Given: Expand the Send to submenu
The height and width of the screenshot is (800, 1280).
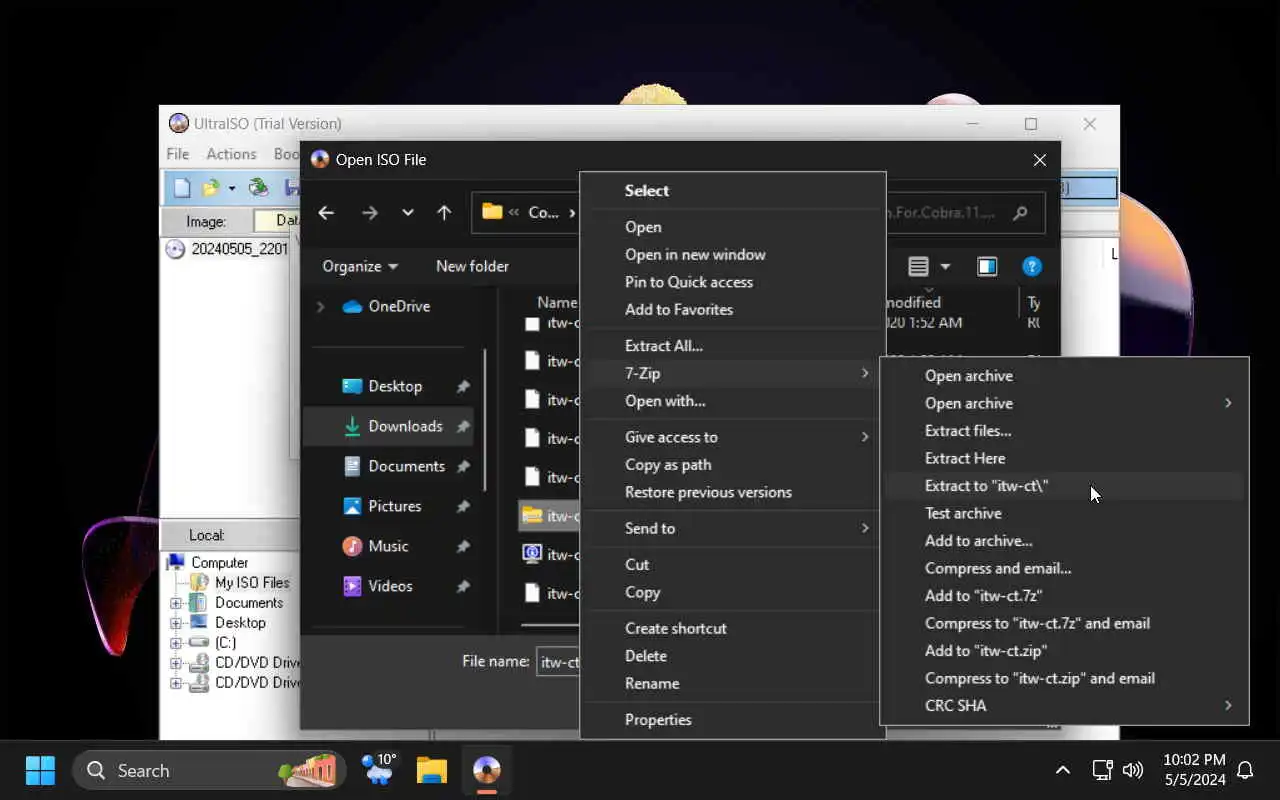Looking at the screenshot, I should click(x=733, y=528).
